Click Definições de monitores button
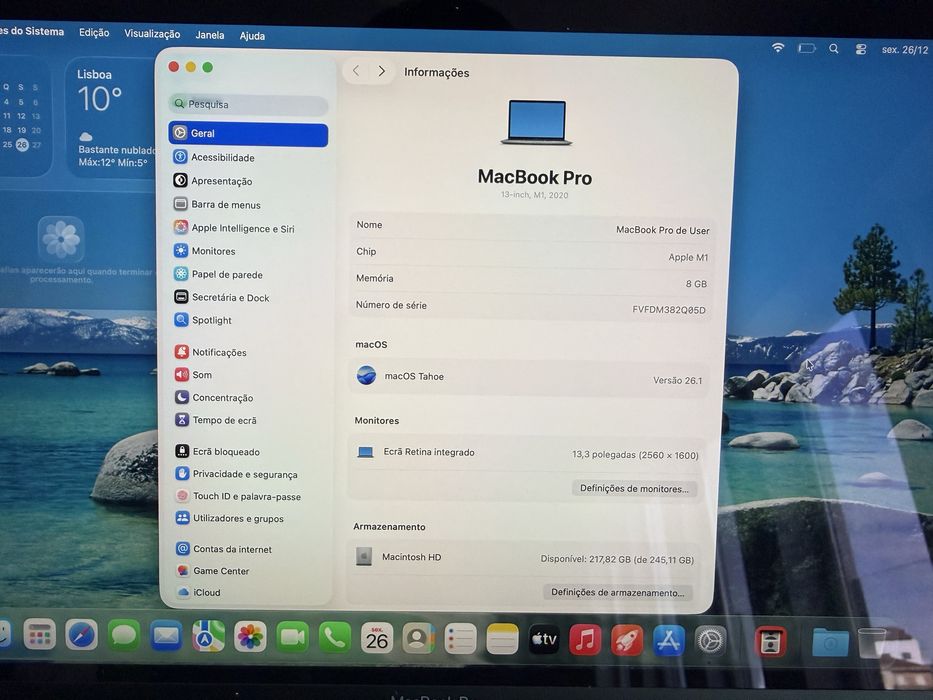 coord(634,489)
